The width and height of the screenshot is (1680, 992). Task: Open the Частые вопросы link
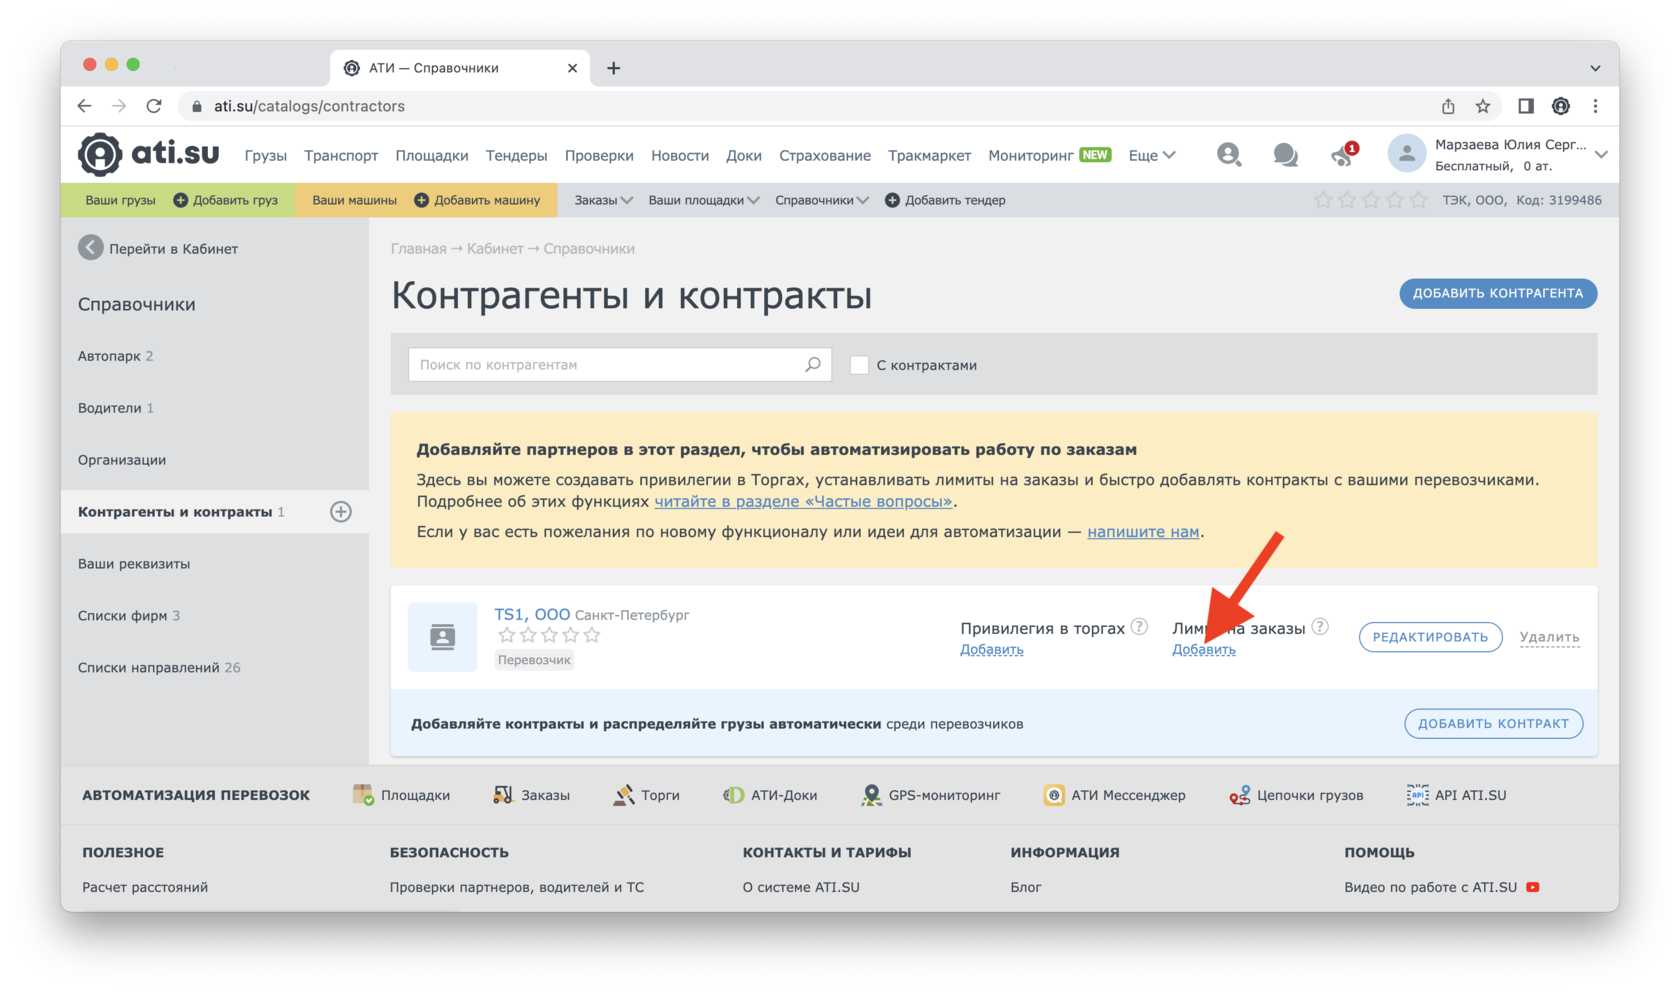pyautogui.click(x=803, y=502)
